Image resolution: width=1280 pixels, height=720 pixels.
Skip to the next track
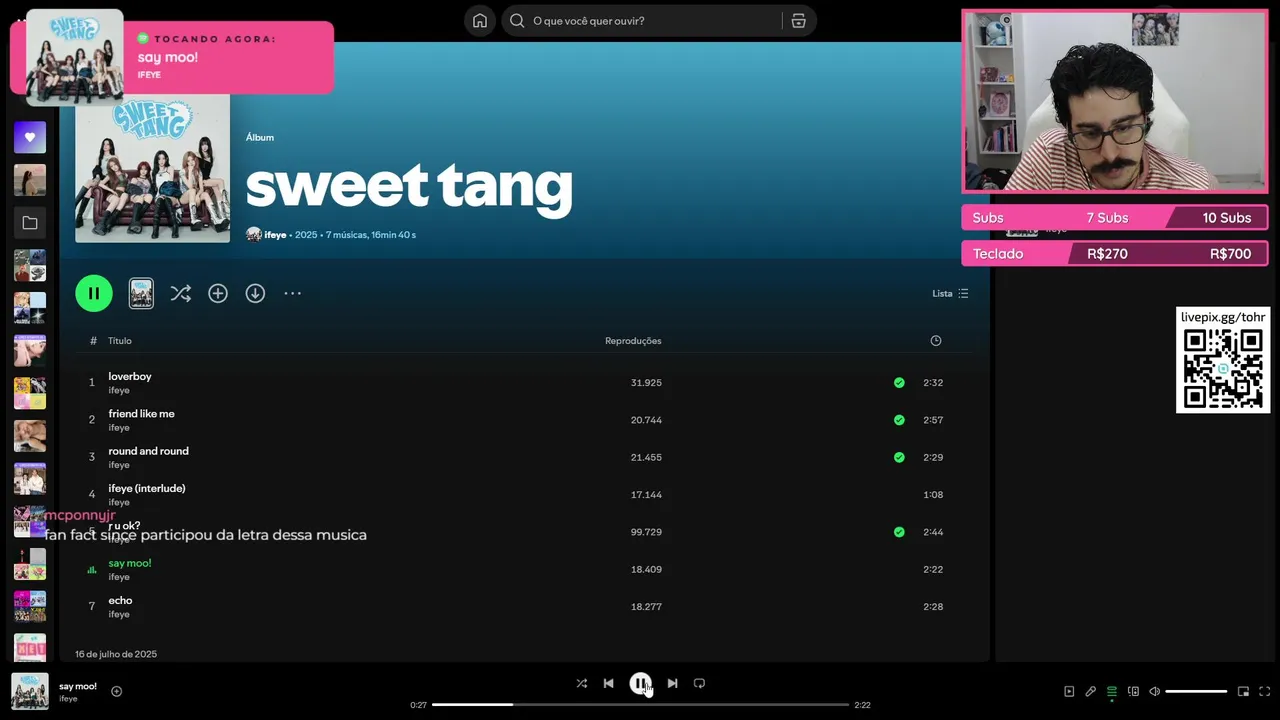click(x=672, y=683)
